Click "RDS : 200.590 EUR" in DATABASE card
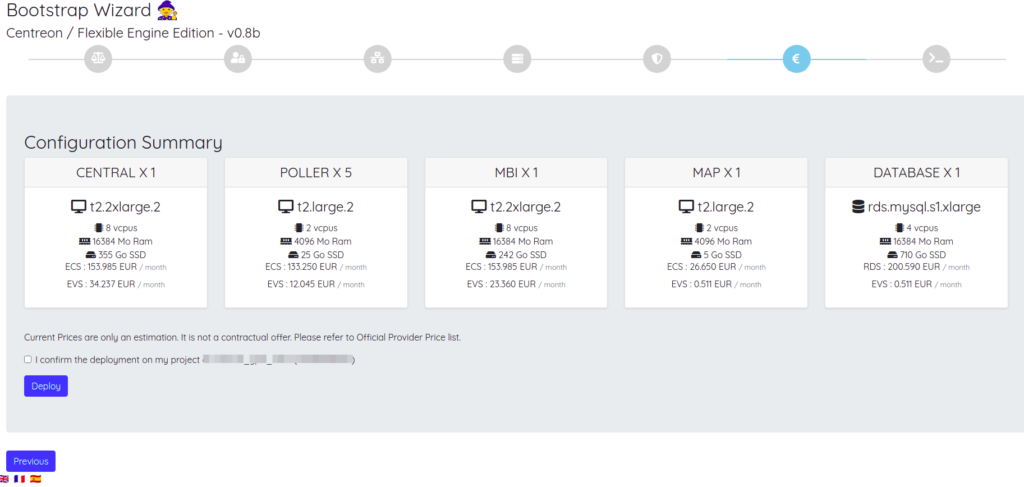Screen dimensions: 1024x487 pyautogui.click(x=902, y=266)
